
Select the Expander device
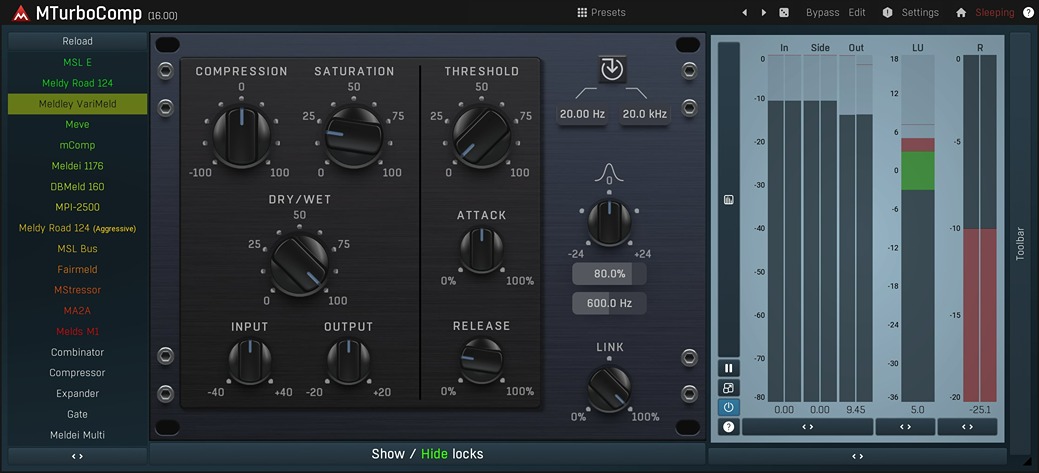tap(78, 394)
